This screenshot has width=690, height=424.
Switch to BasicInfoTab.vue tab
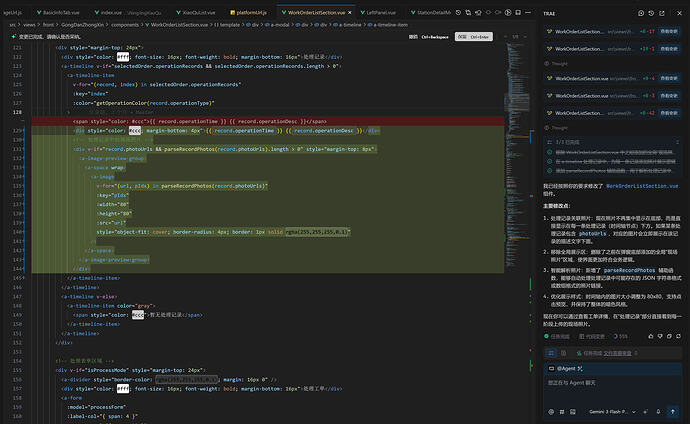click(x=58, y=12)
